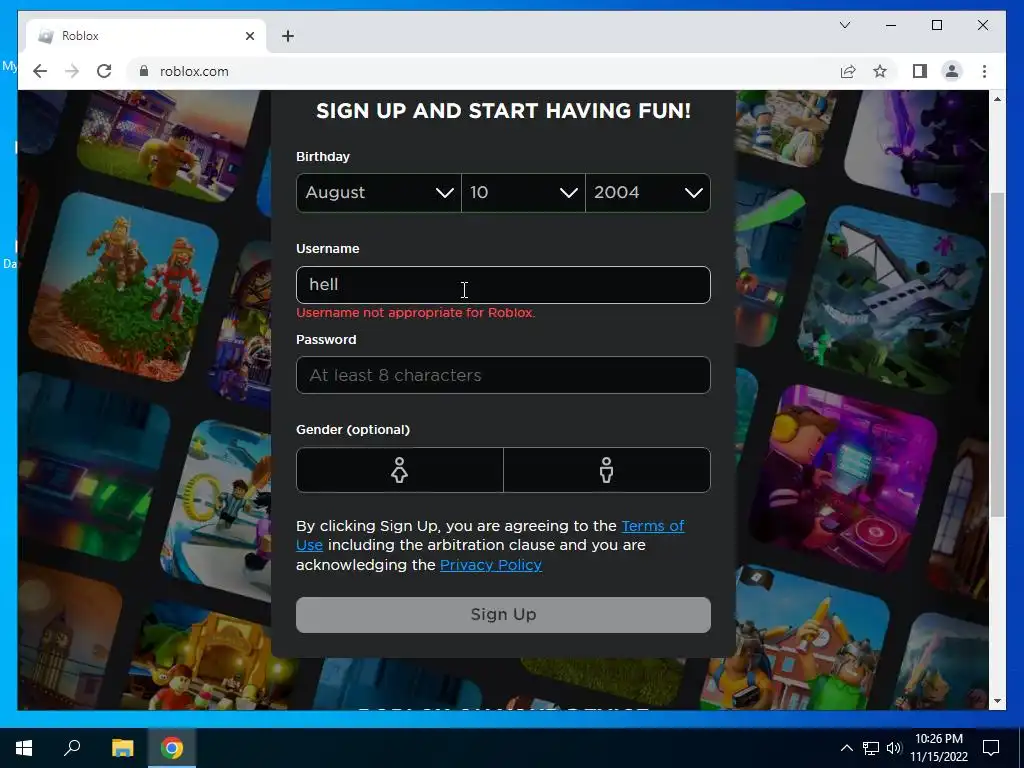The image size is (1024, 768).
Task: Open the birthday year dropdown showing 2004
Action: 648,193
